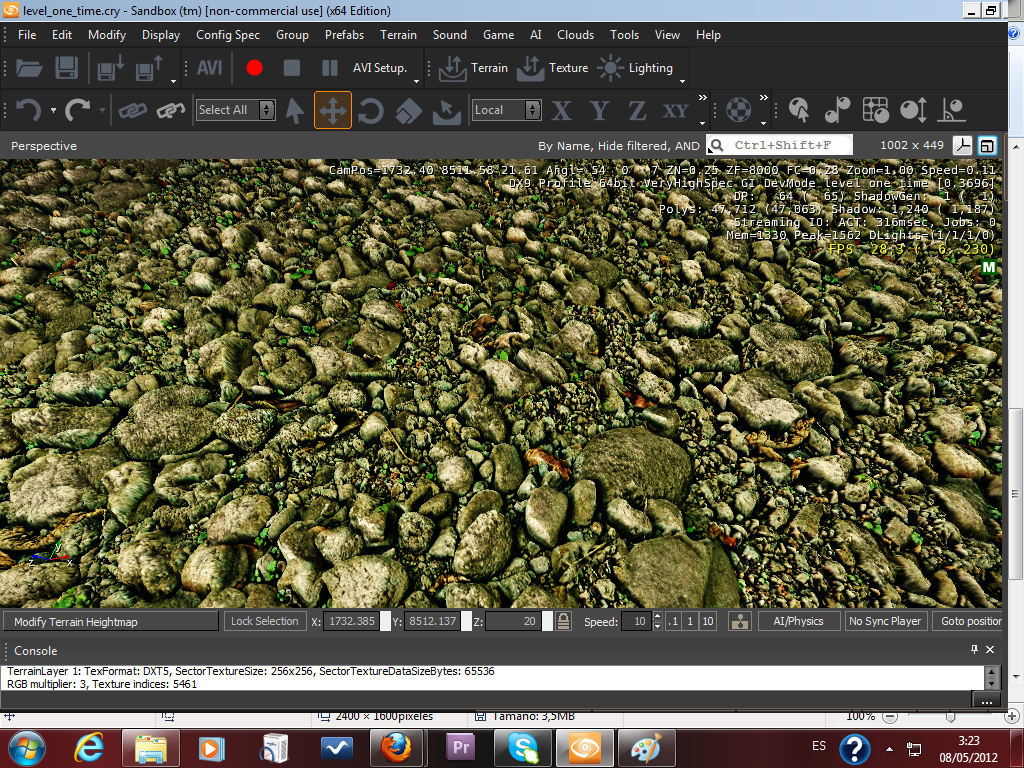Increase the speed value with up stepper

point(657,616)
